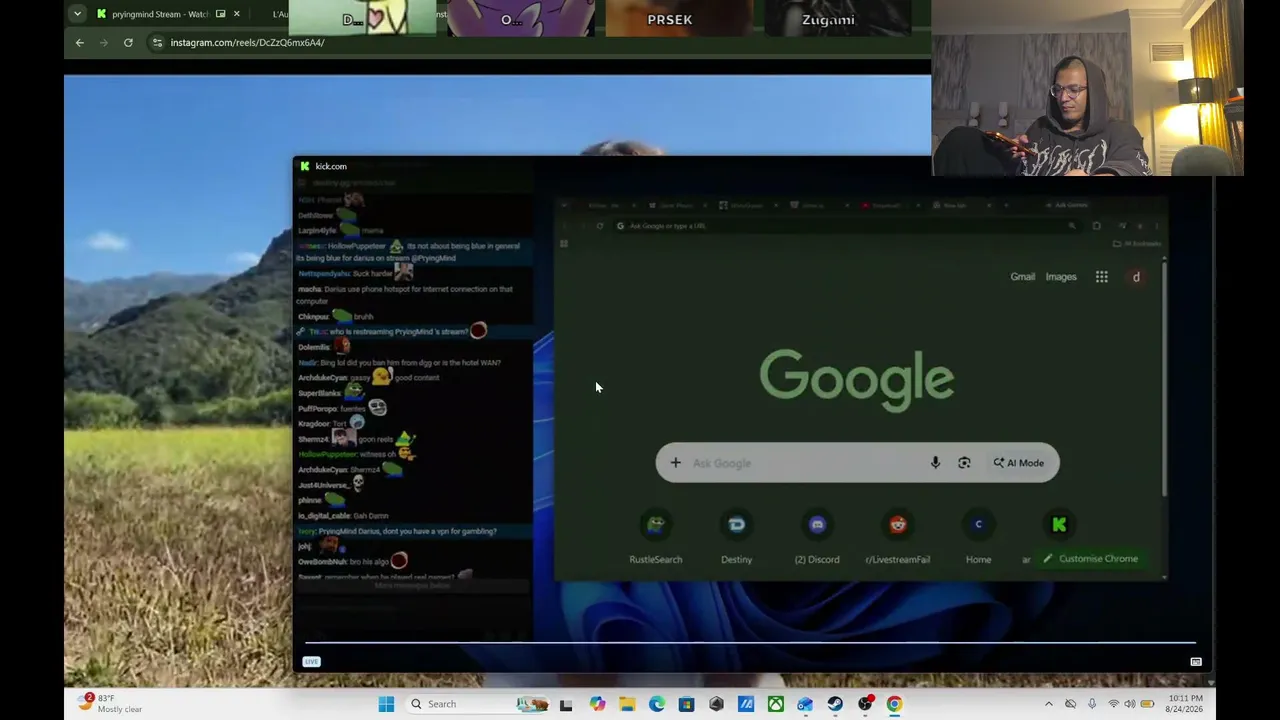
Task: Click the picture-in-picture icon on pryingmind tab
Action: click(x=221, y=14)
